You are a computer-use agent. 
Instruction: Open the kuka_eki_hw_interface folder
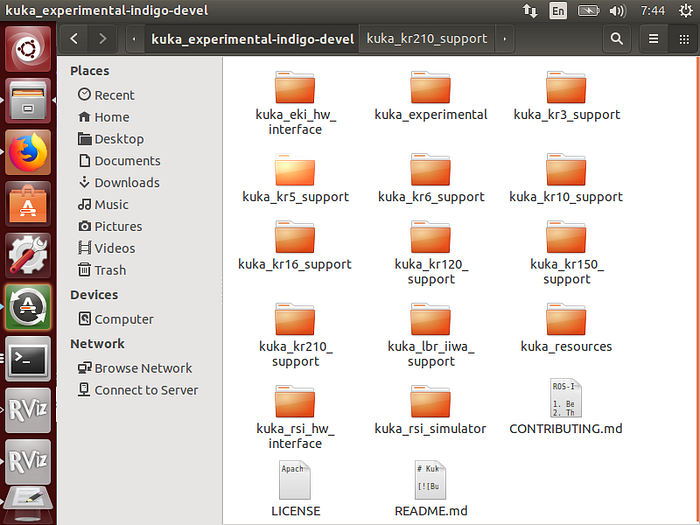(x=295, y=104)
